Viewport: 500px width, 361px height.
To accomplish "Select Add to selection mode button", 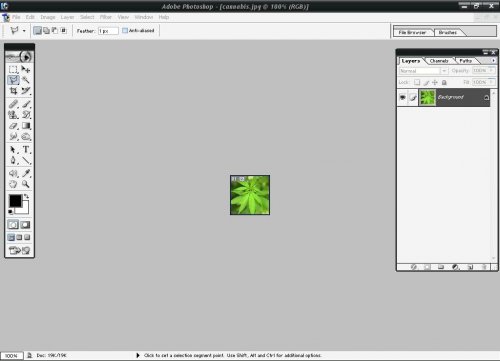I will (46, 31).
